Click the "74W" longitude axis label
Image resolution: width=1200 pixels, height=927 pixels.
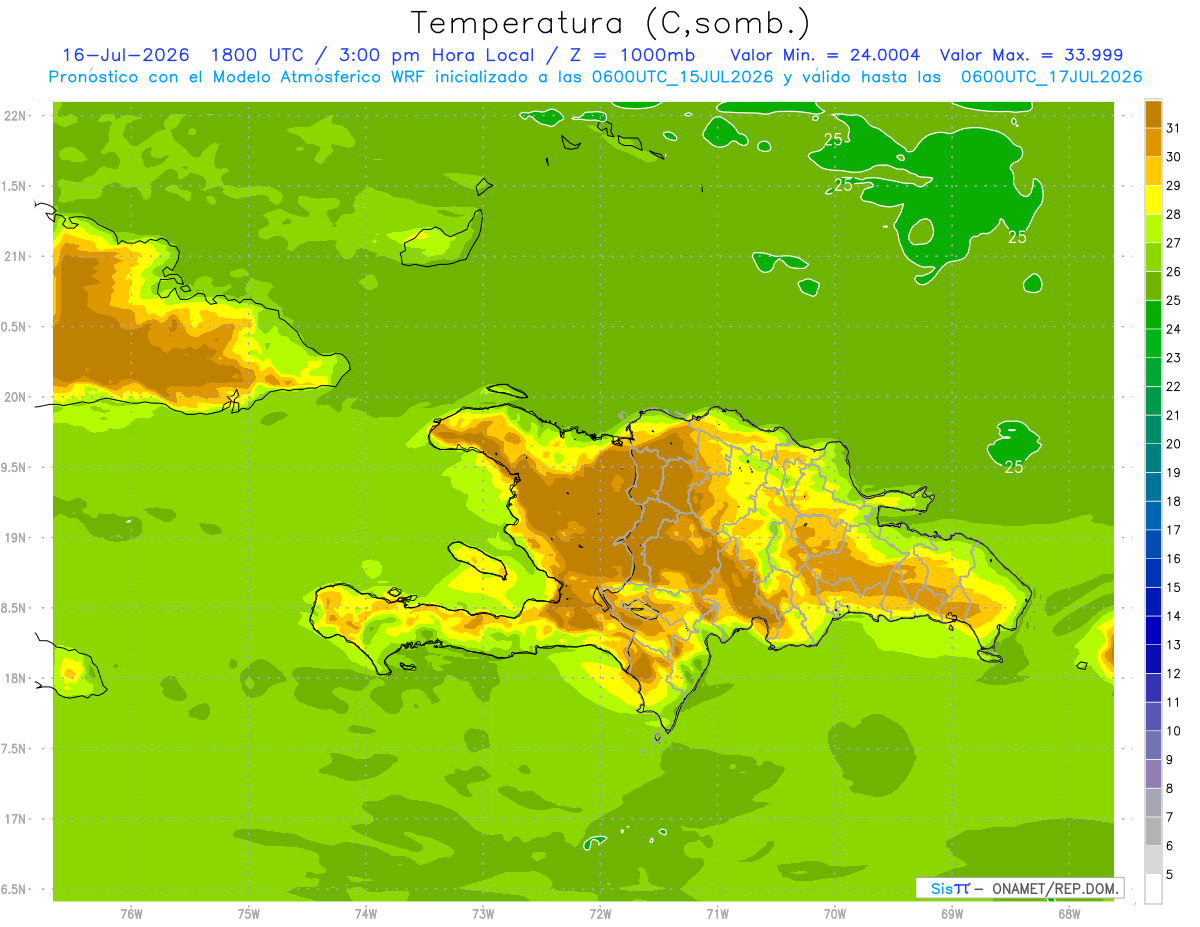pos(366,913)
